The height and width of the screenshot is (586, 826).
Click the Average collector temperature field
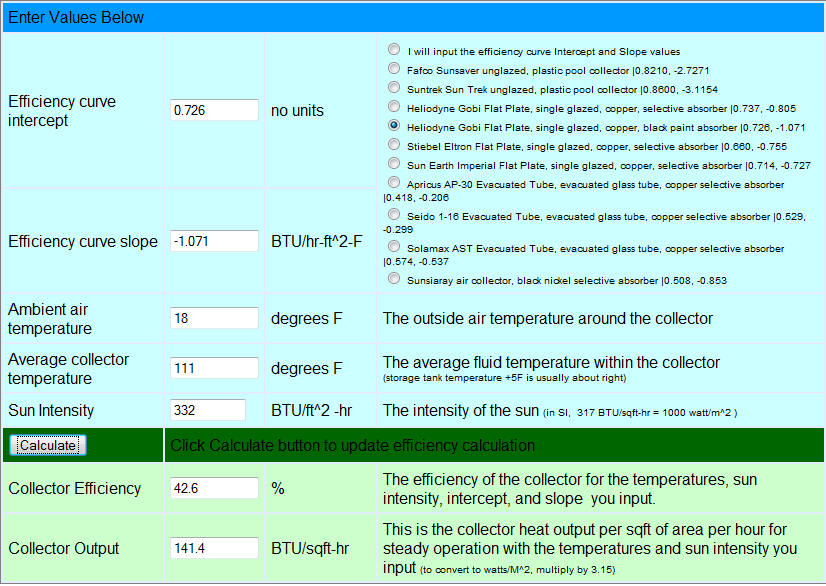214,368
